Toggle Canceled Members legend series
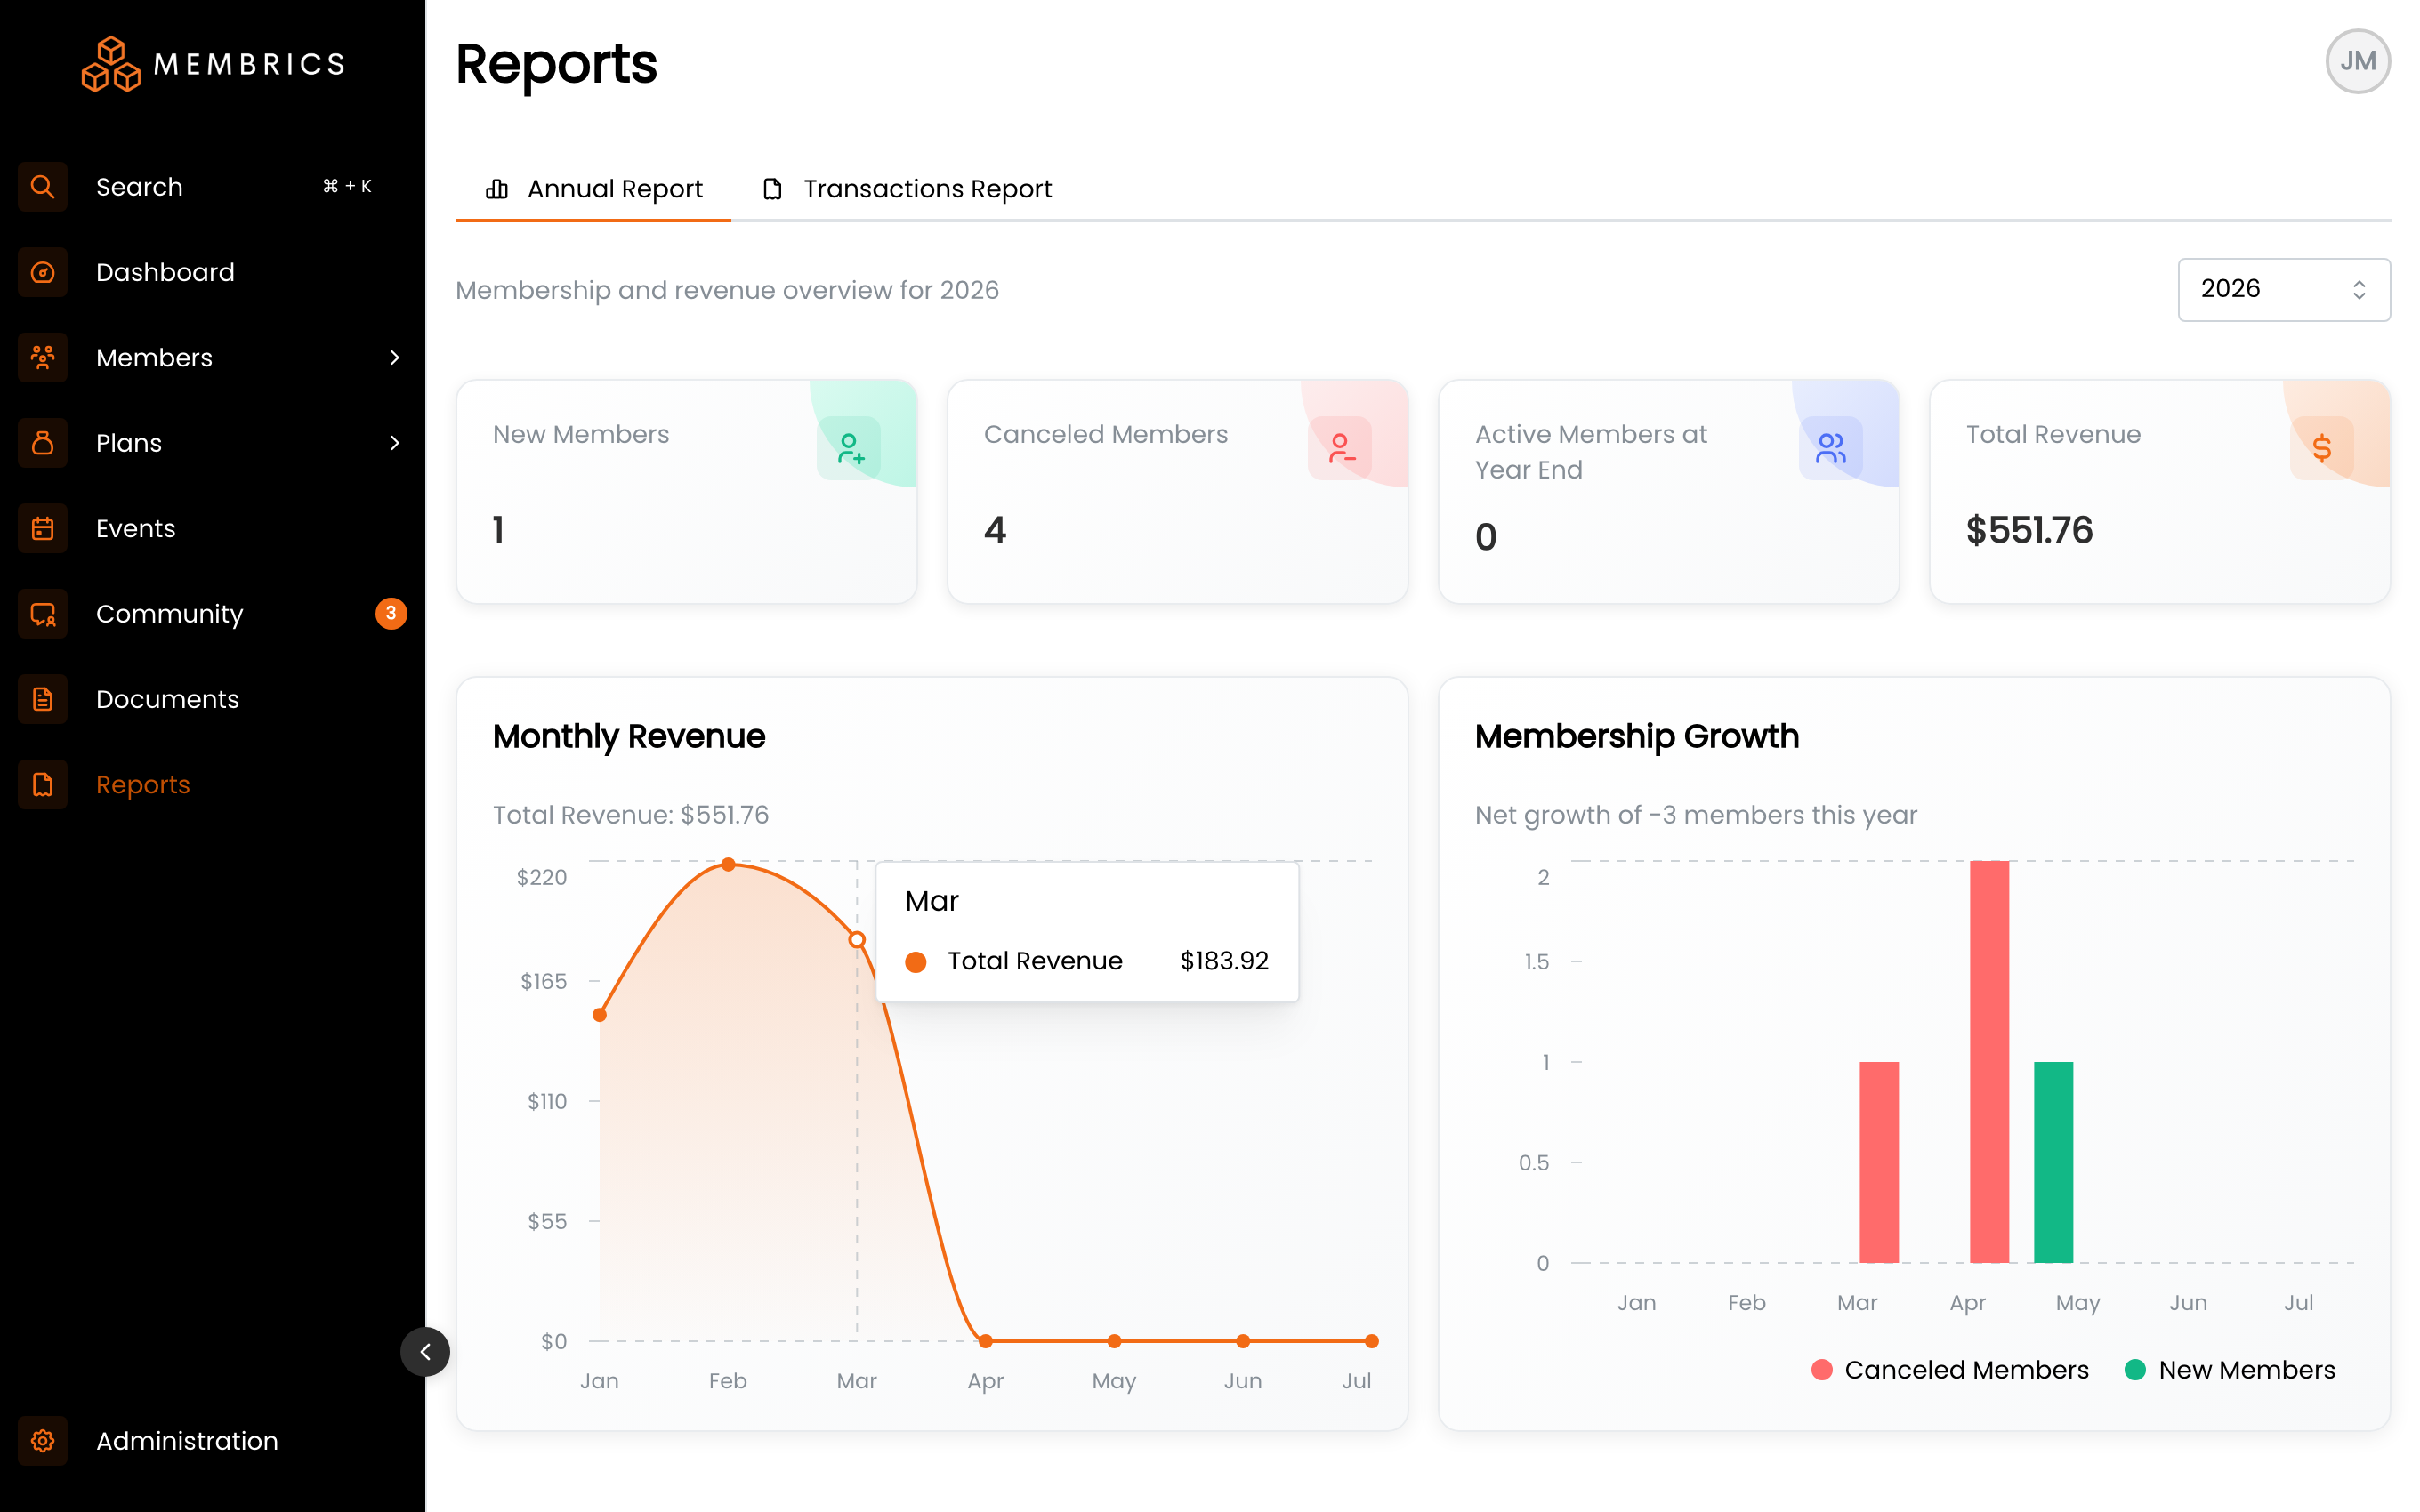The width and height of the screenshot is (2420, 1512). point(1950,1370)
